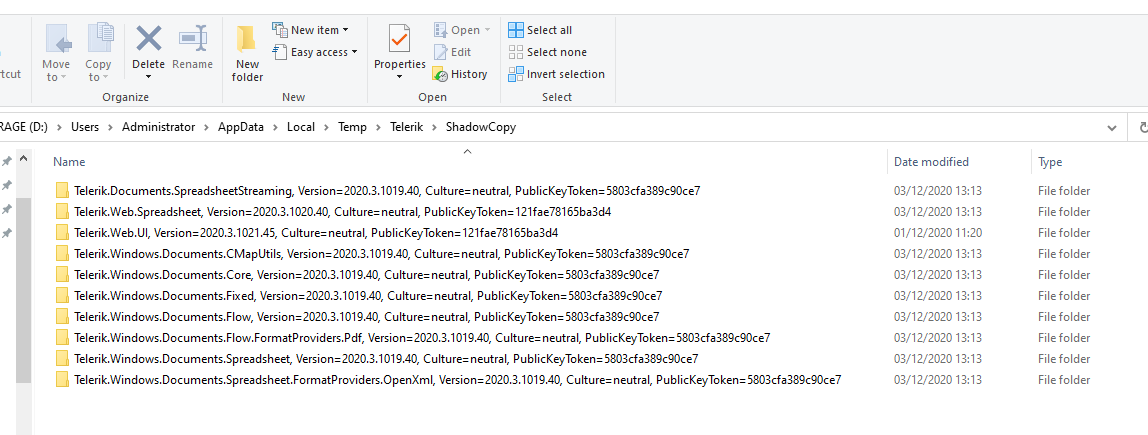1148x435 pixels.
Task: Open the Easy access dropdown
Action: (x=315, y=52)
